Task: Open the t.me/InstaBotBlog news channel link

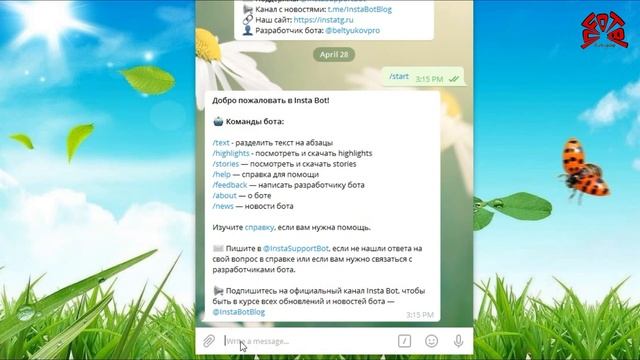Action: tap(360, 9)
